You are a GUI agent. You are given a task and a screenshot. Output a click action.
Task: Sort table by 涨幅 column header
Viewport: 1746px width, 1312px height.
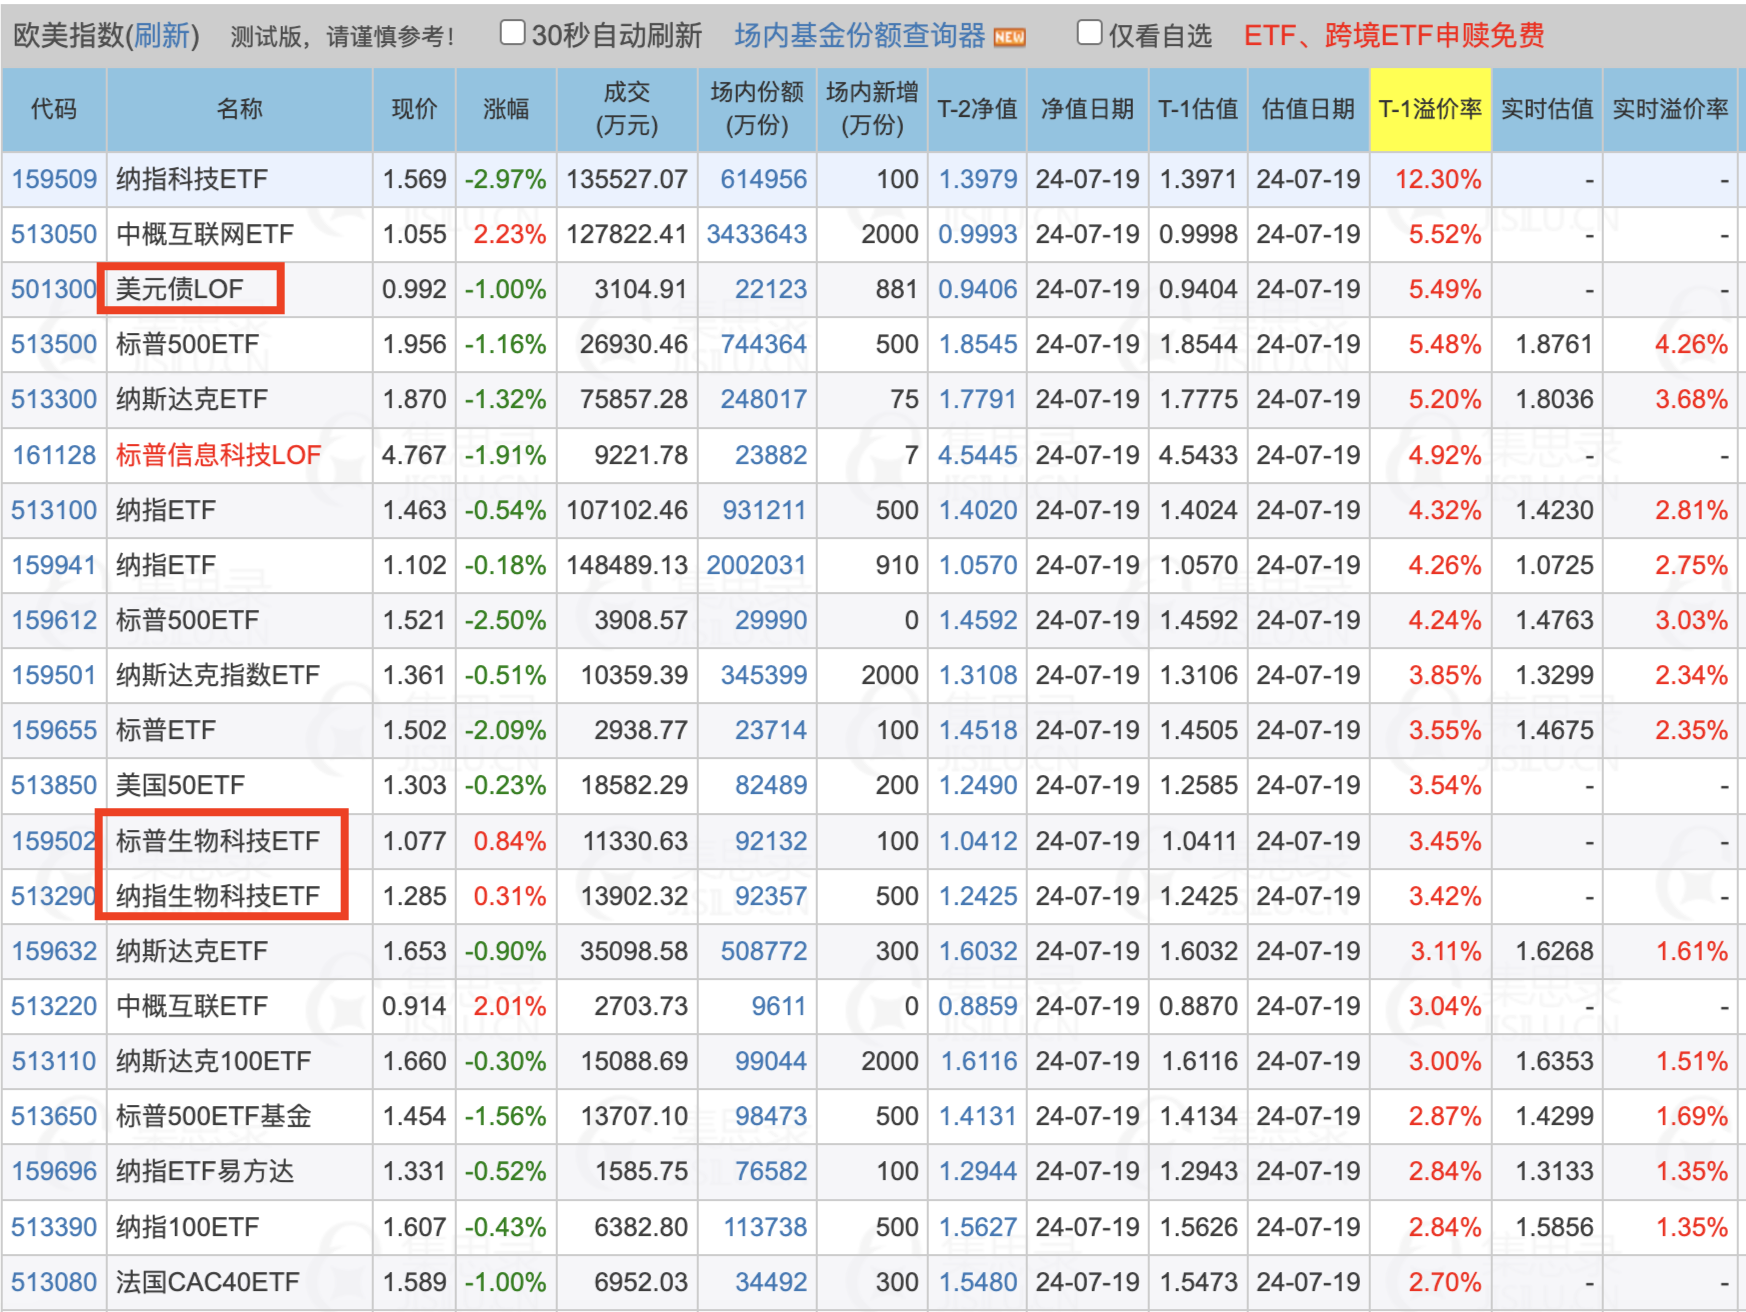(506, 109)
